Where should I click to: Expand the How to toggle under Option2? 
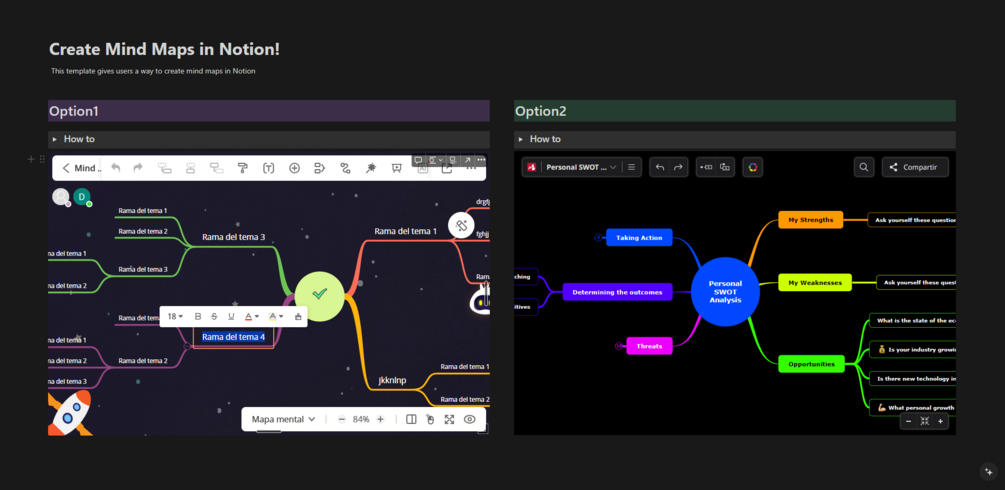click(x=520, y=139)
